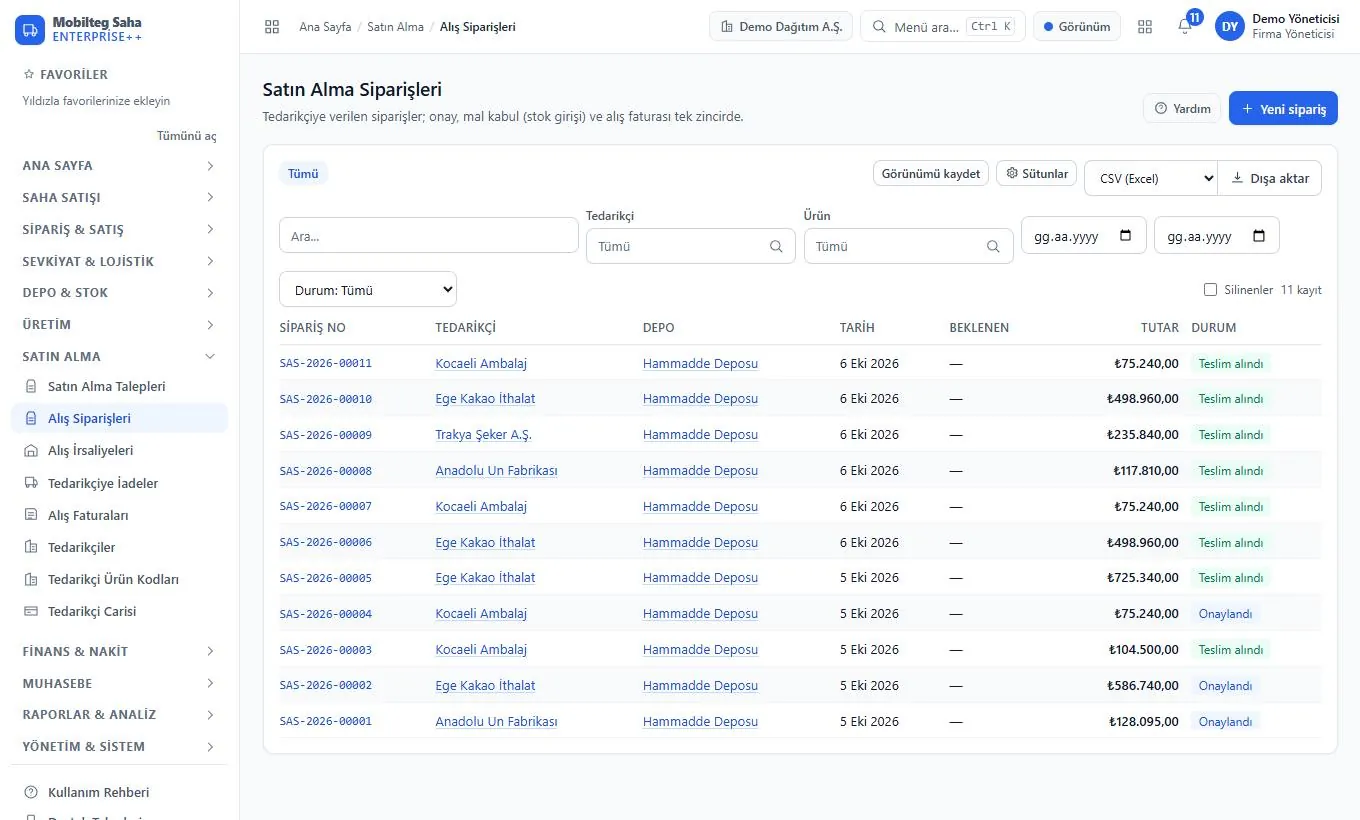1360x820 pixels.
Task: Open Alış Faturaları in sidebar
Action: tap(119, 515)
